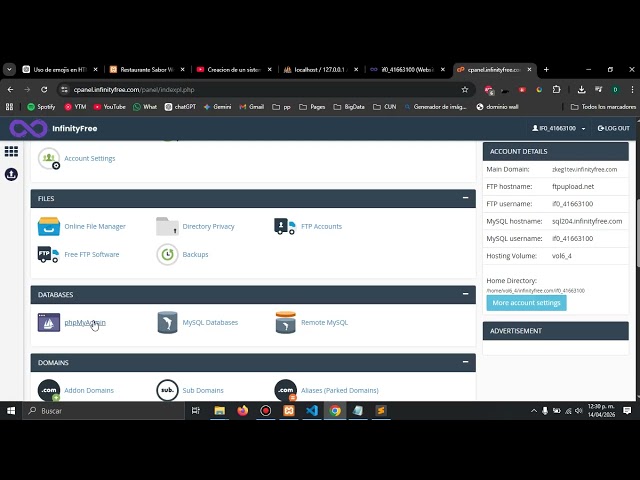Open the MySQL Databases dolphin icon
Viewport: 640px width, 480px height.
point(167,322)
